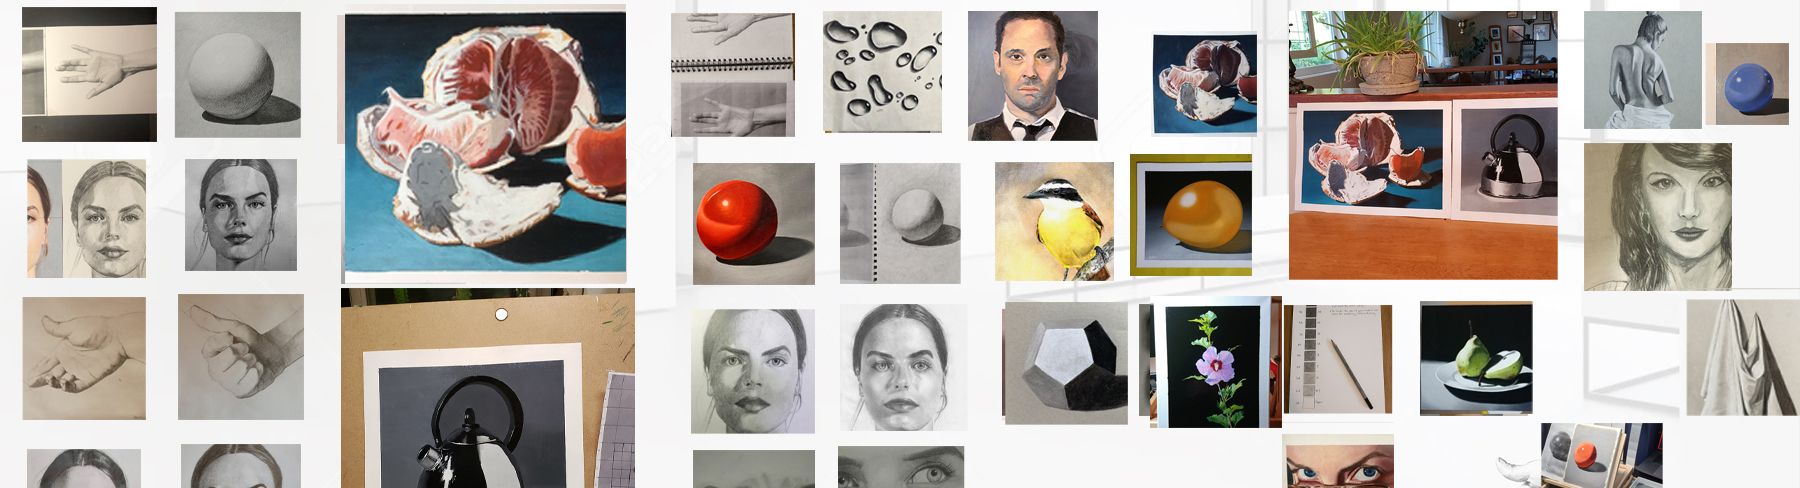This screenshot has height=488, width=1800.
Task: Open the room photo with plant and paintings
Action: pos(1423,145)
